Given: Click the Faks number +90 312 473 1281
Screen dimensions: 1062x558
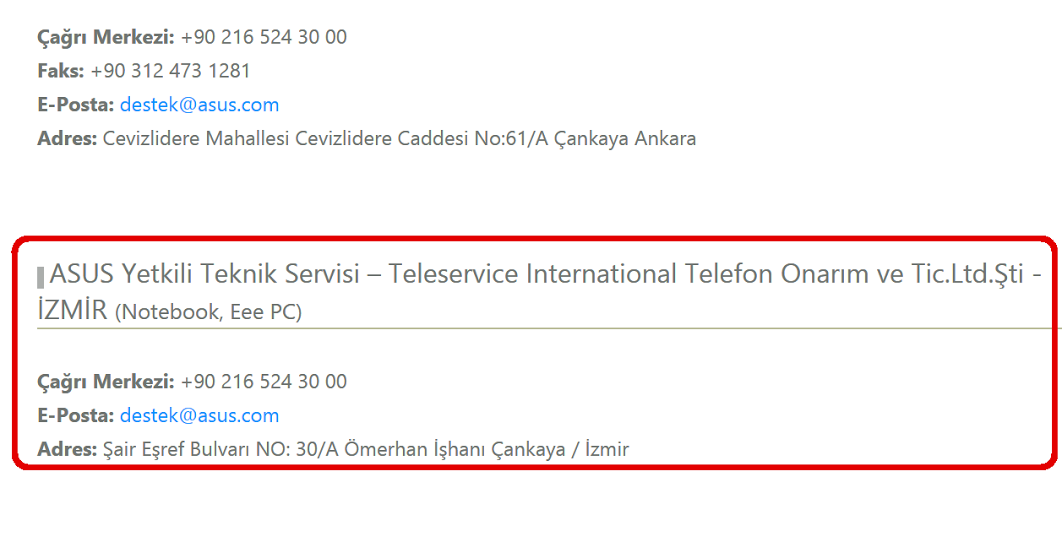Looking at the screenshot, I should coord(171,71).
